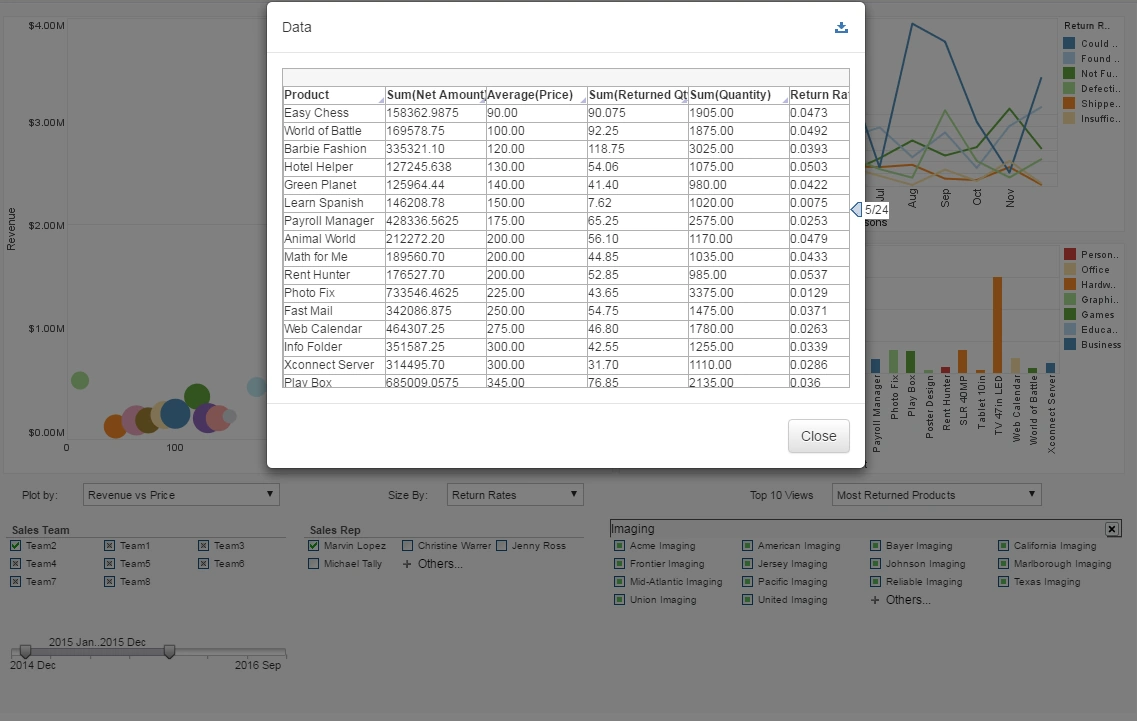Image resolution: width=1137 pixels, height=721 pixels.
Task: Click the 5/24 marker arrow on the line chart
Action: click(856, 209)
